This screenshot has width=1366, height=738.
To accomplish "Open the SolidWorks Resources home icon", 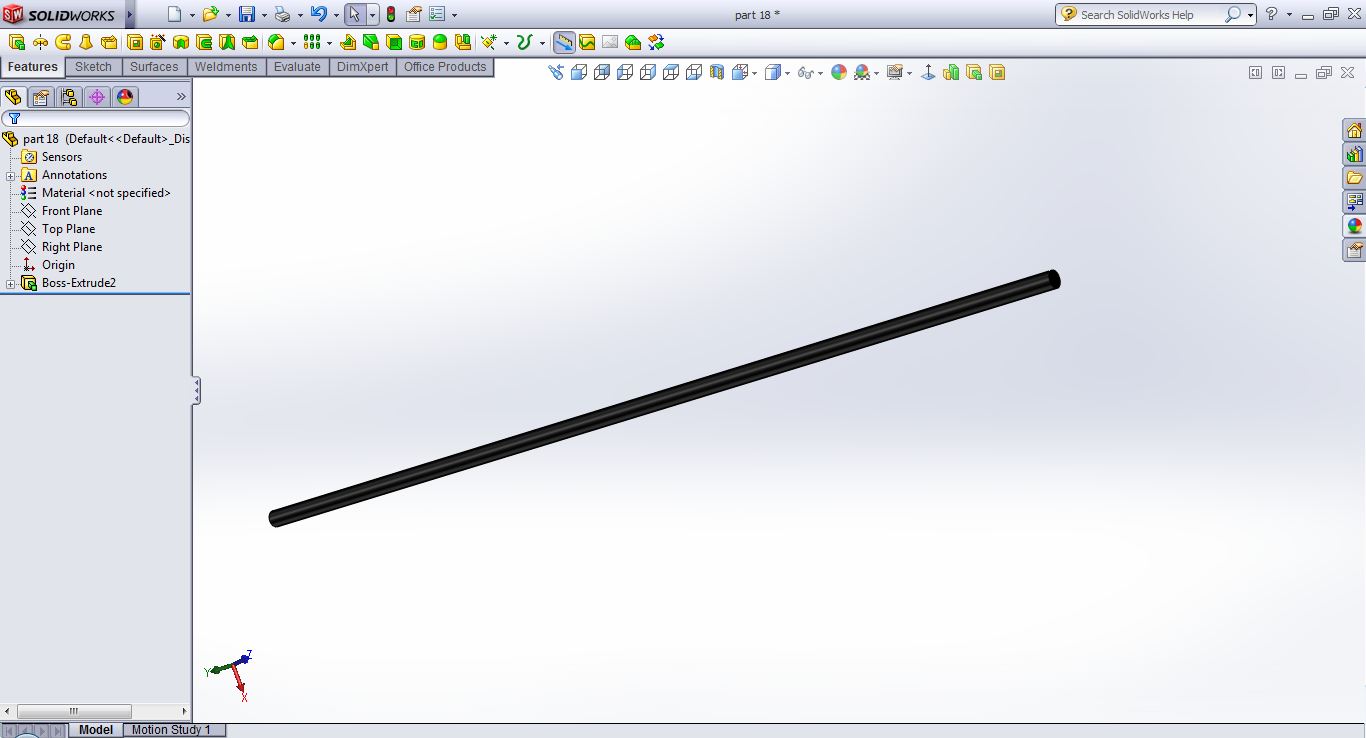I will [x=1354, y=131].
